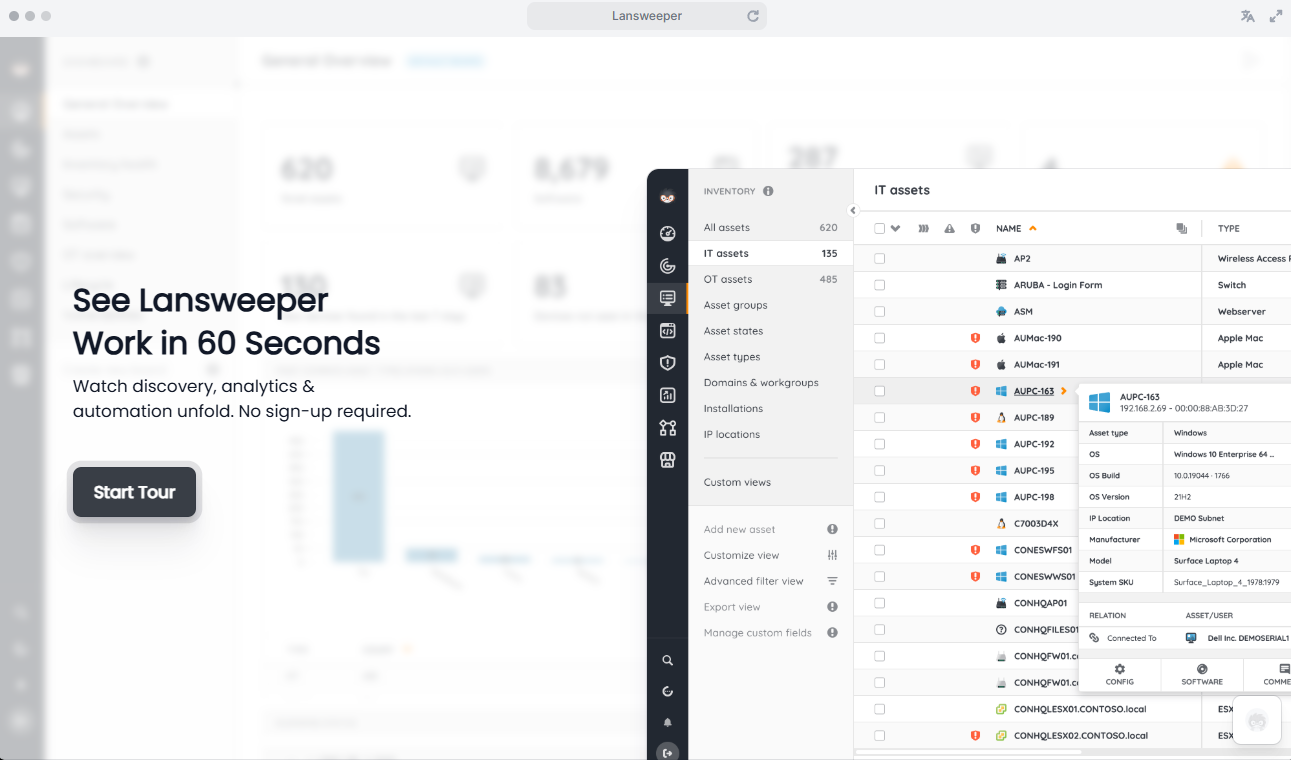Click the search magnifier icon in sidebar

[x=668, y=661]
